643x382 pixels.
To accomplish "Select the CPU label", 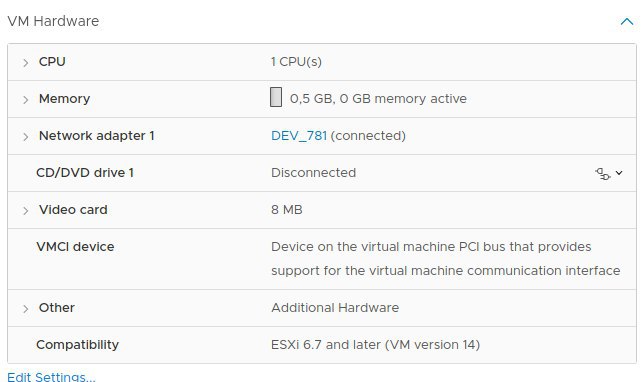I will (x=52, y=61).
